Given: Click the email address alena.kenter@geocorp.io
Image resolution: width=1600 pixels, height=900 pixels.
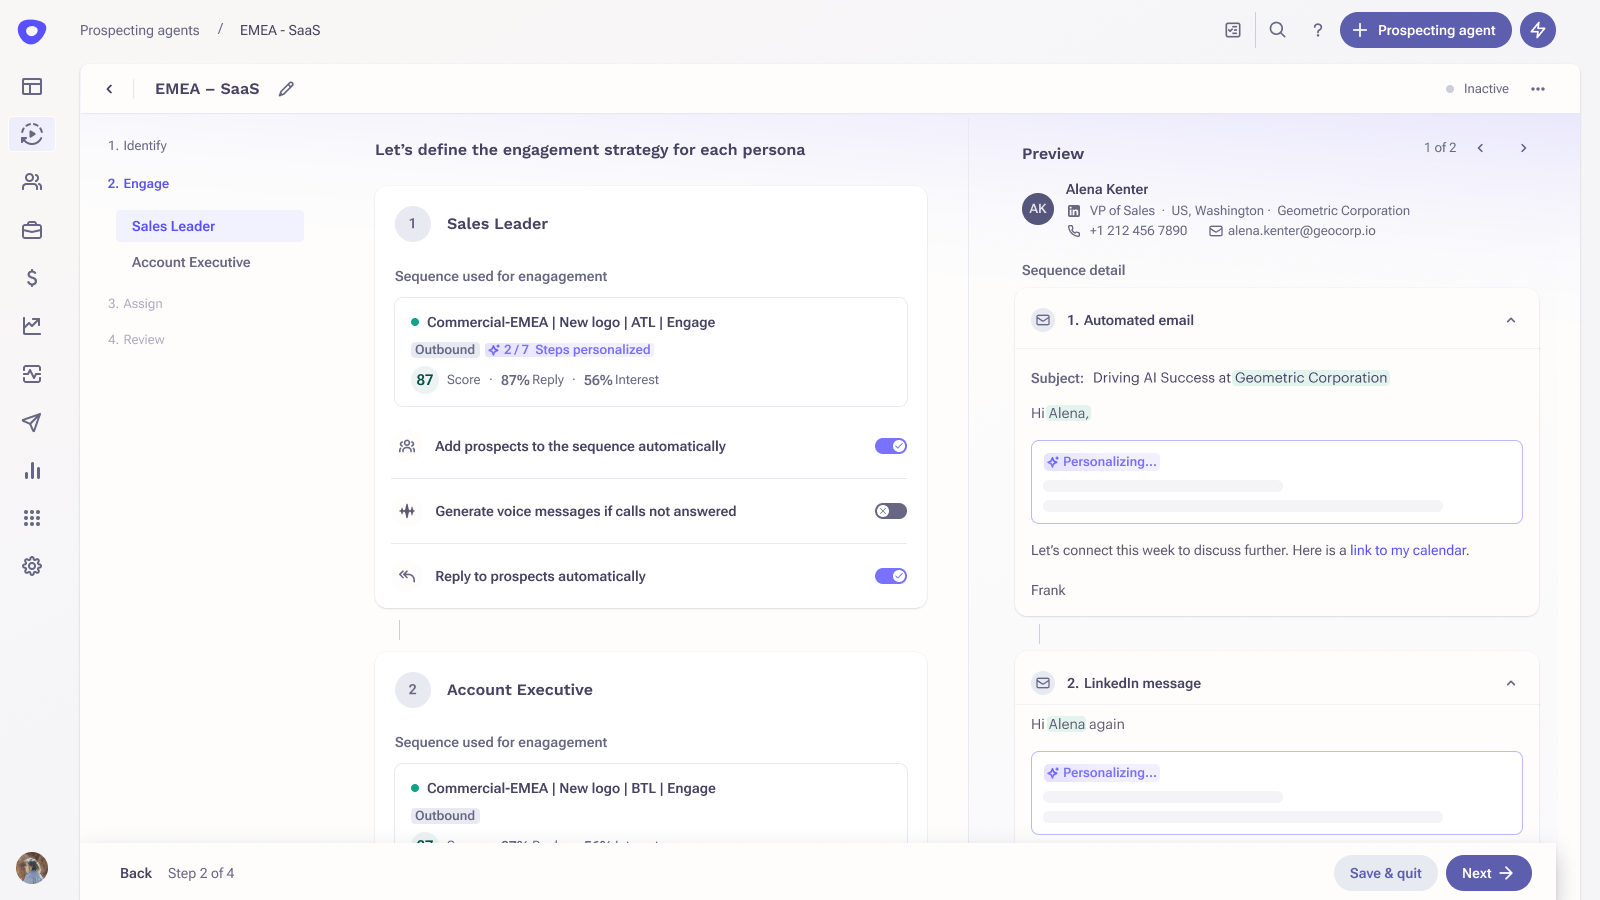Looking at the screenshot, I should [x=1301, y=231].
